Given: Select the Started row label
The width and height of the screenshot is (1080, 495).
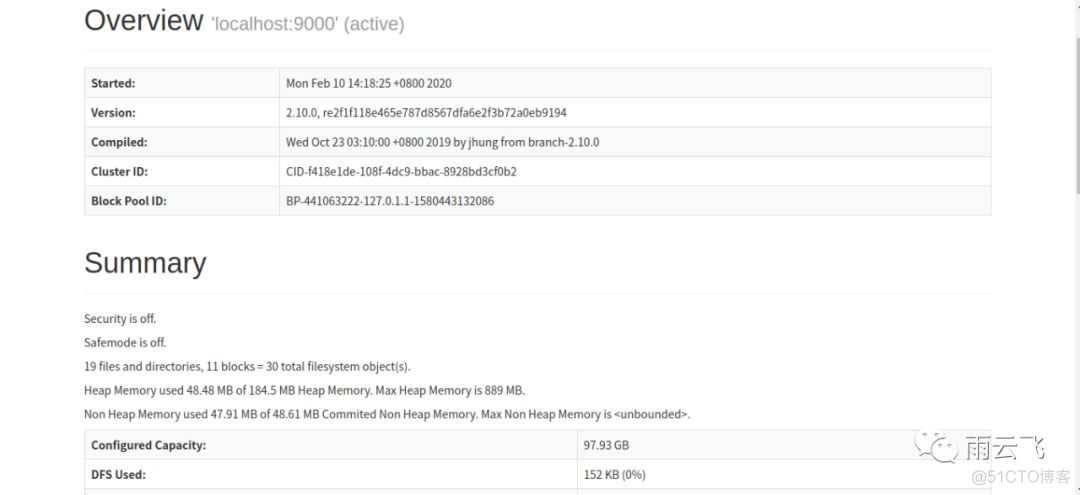Looking at the screenshot, I should pyautogui.click(x=113, y=83).
